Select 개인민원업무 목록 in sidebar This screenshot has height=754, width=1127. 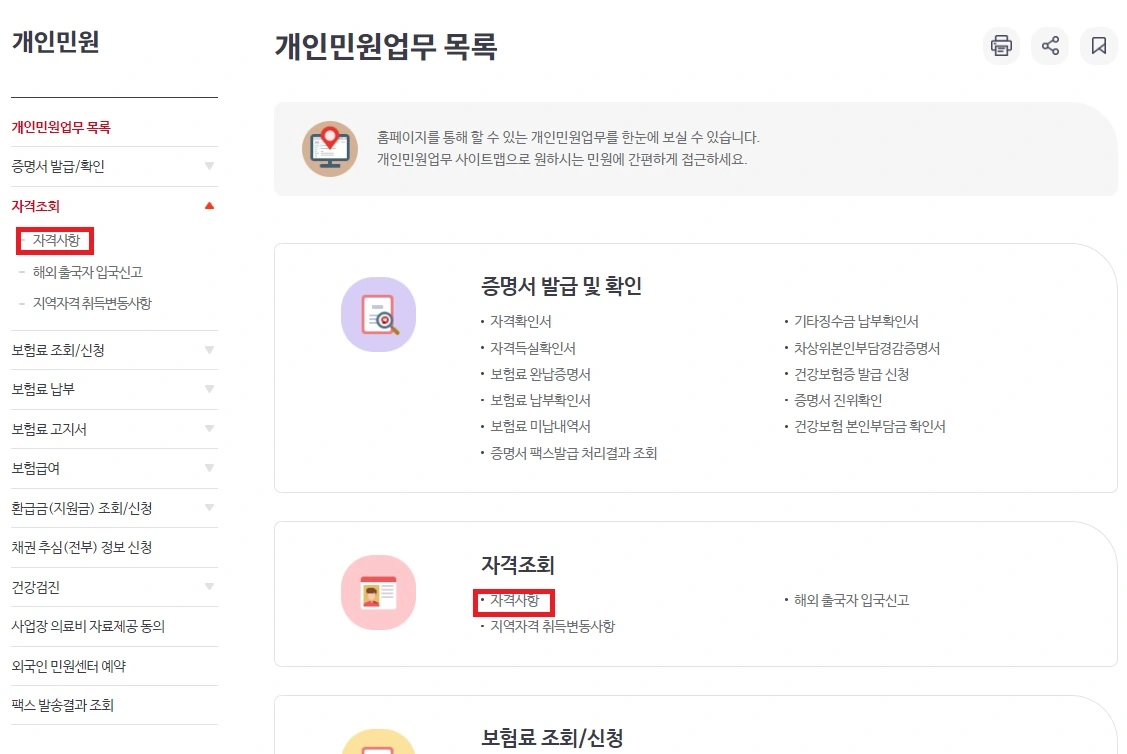65,127
